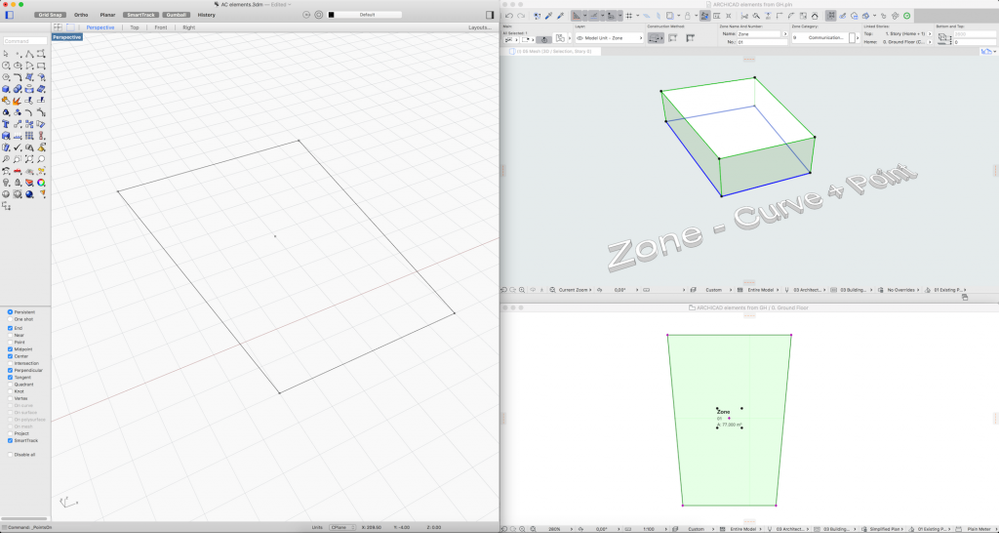
Task: Click the zone category white color swatch
Action: [x=852, y=38]
